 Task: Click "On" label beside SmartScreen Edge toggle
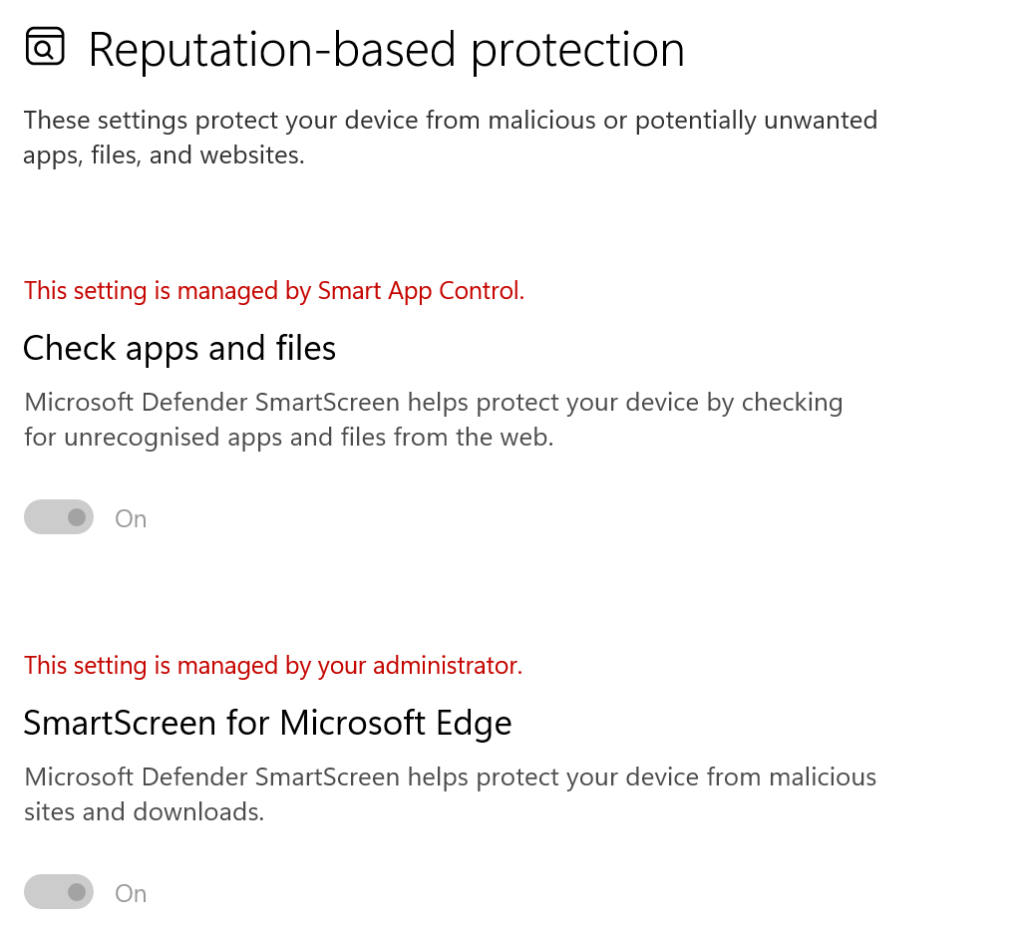coord(131,893)
